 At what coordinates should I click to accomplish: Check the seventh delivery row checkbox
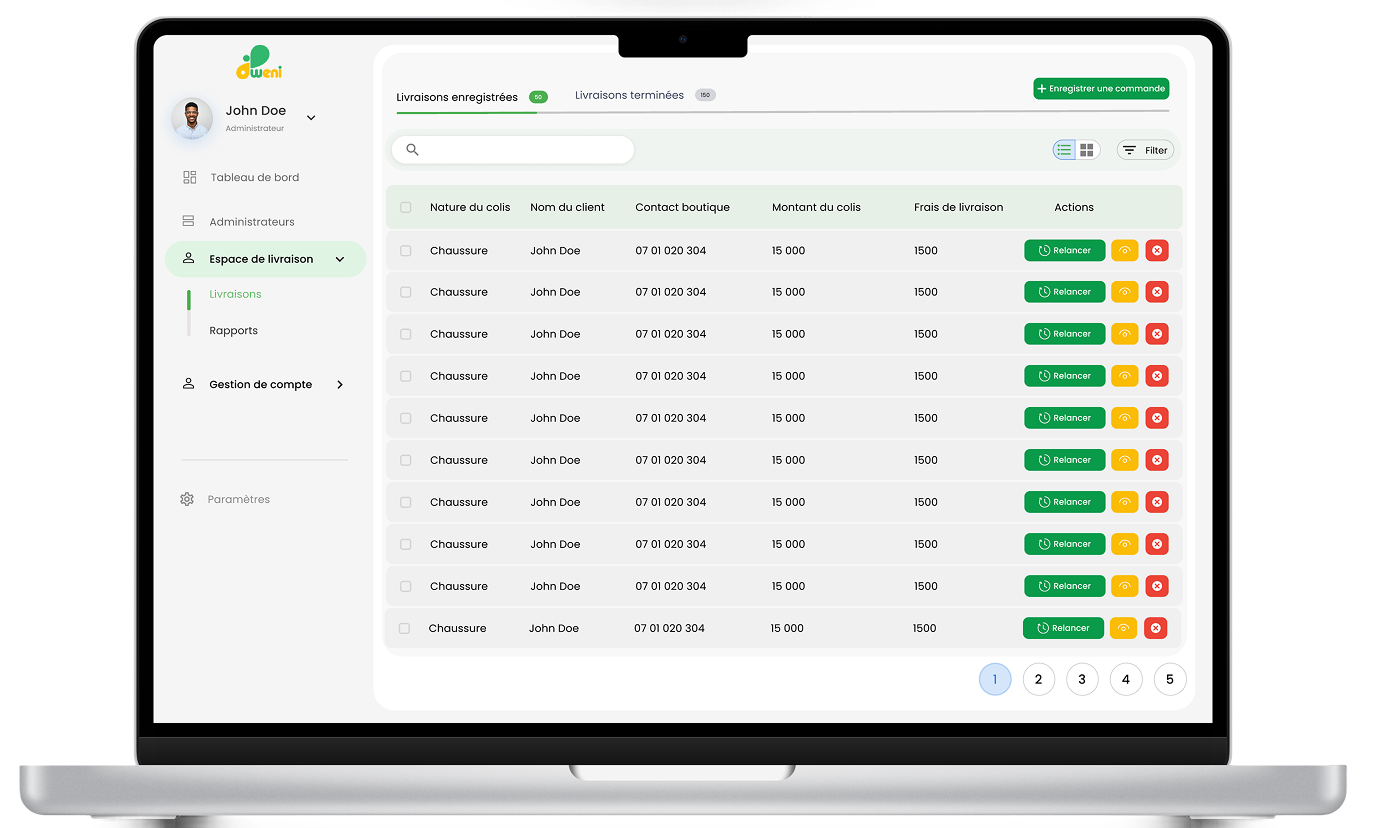pos(406,502)
